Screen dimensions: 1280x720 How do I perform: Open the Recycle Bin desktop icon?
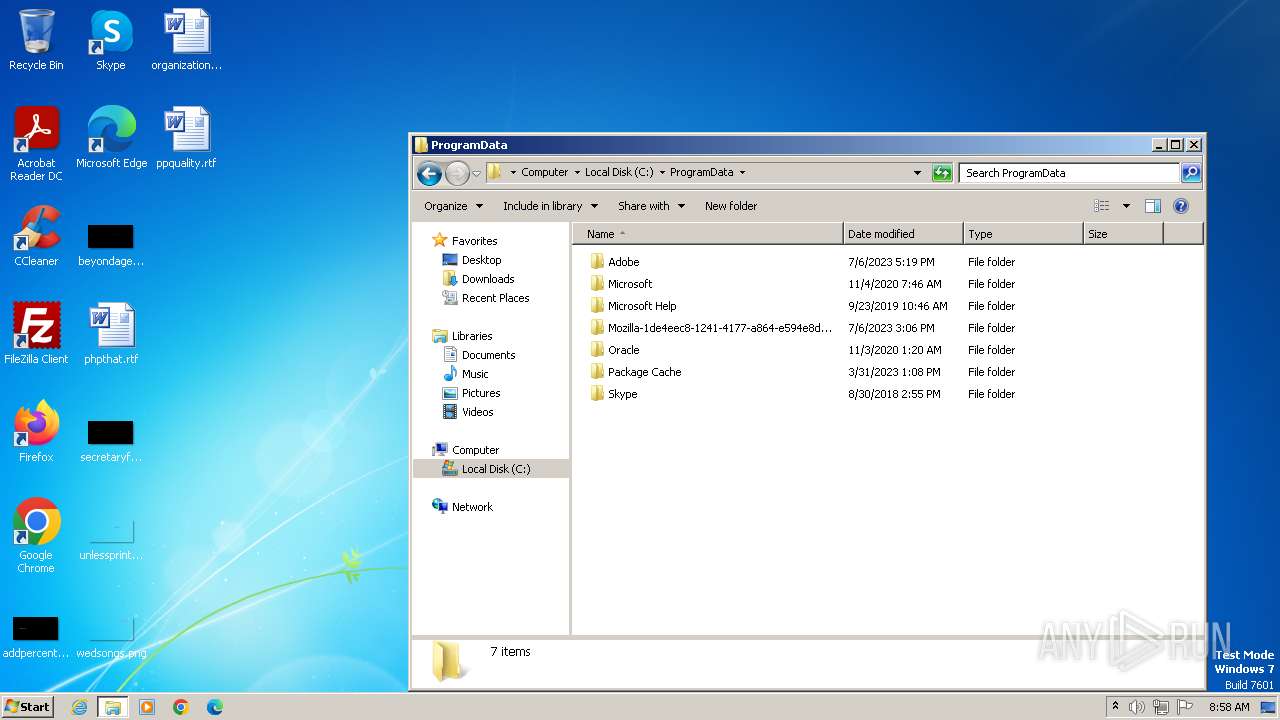click(36, 40)
